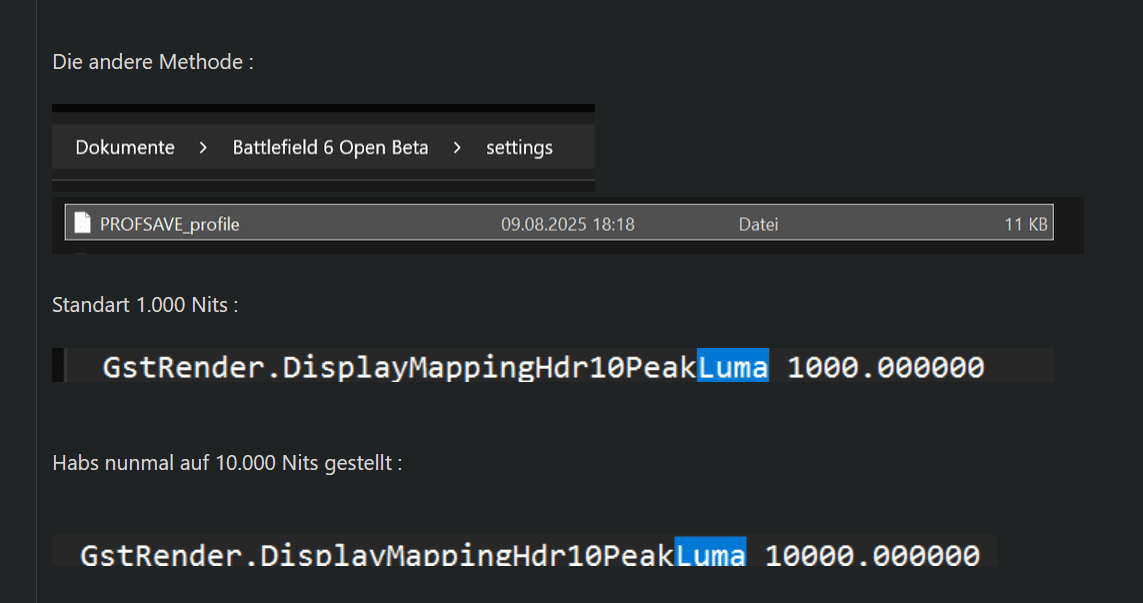
Task: Select the PROFSAVE_profile file name
Action: [170, 224]
